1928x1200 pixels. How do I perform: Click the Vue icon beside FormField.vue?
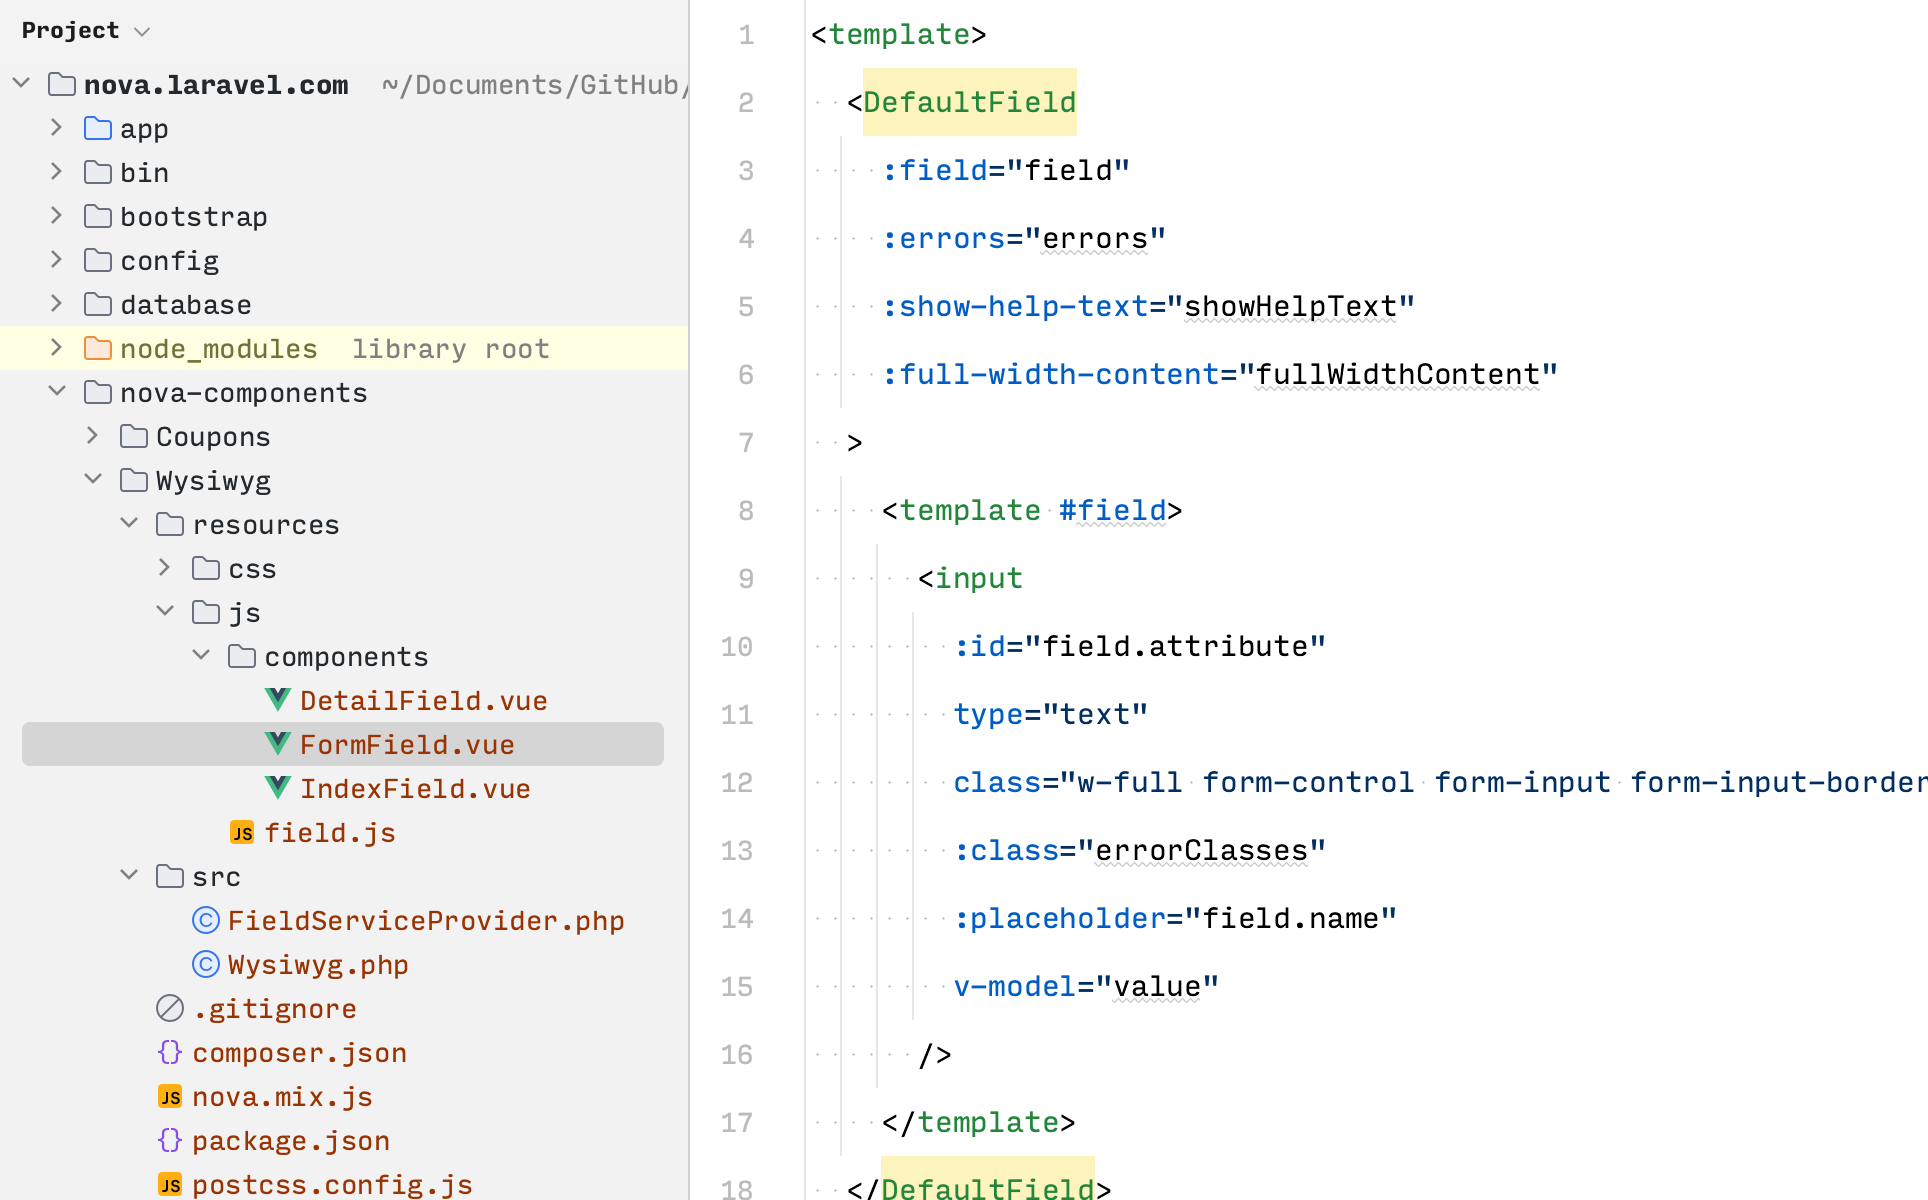279,744
